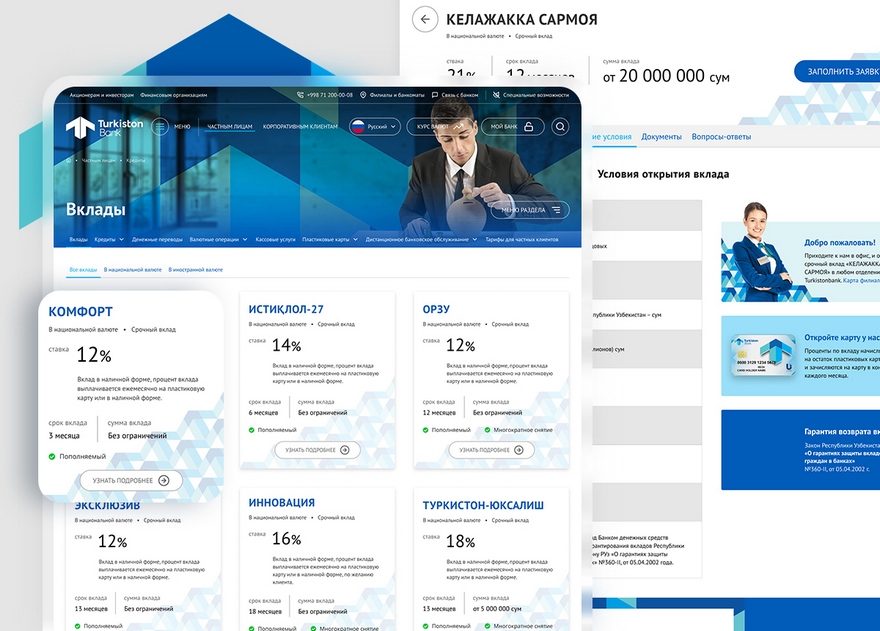Open Финансовым организациям link
This screenshot has width=880, height=631.
pos(173,95)
